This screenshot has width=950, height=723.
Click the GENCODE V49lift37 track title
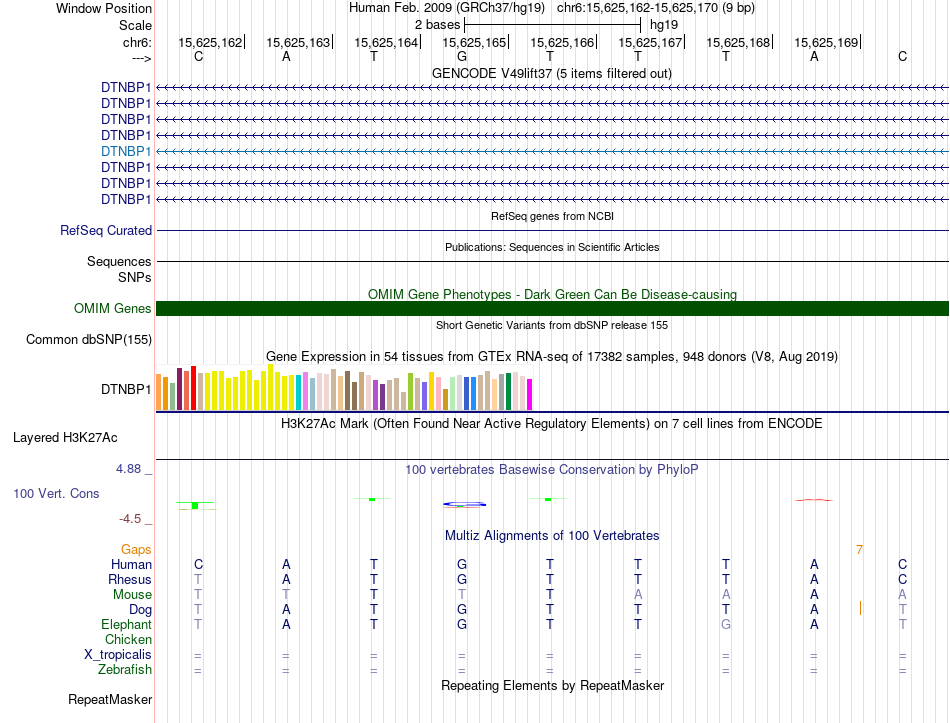pyautogui.click(x=552, y=73)
